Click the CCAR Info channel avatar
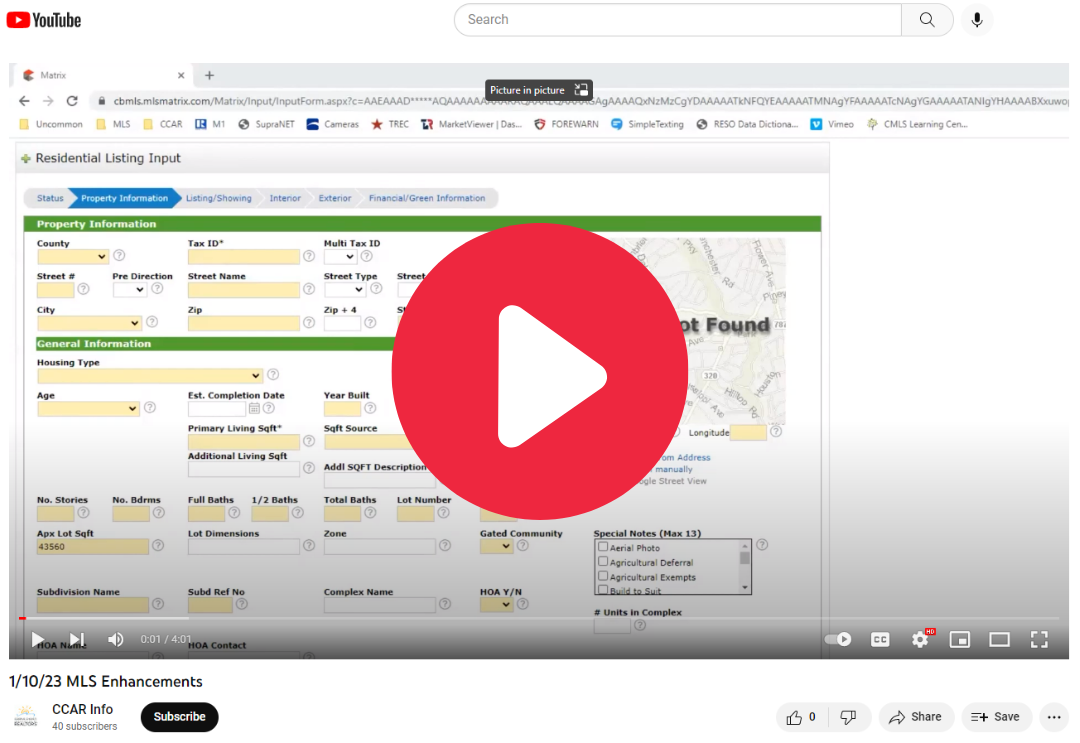1080x743 pixels. tap(26, 717)
